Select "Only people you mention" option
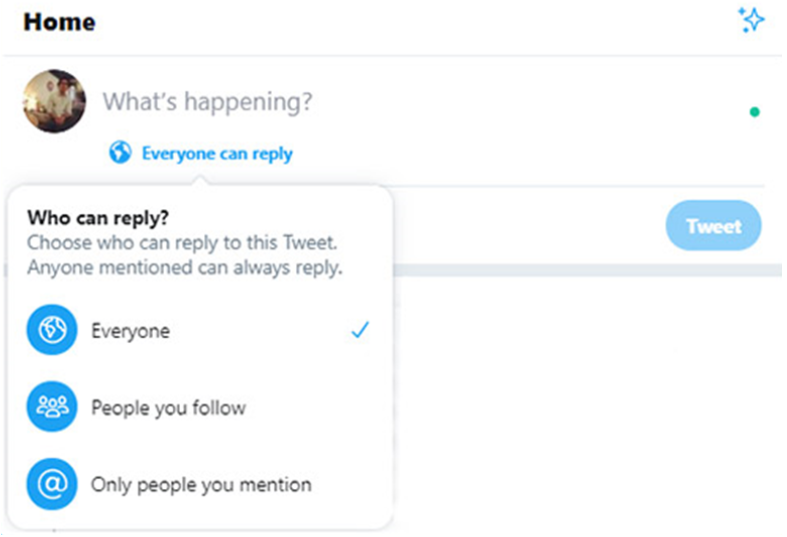This screenshot has width=787, height=537. pos(201,484)
